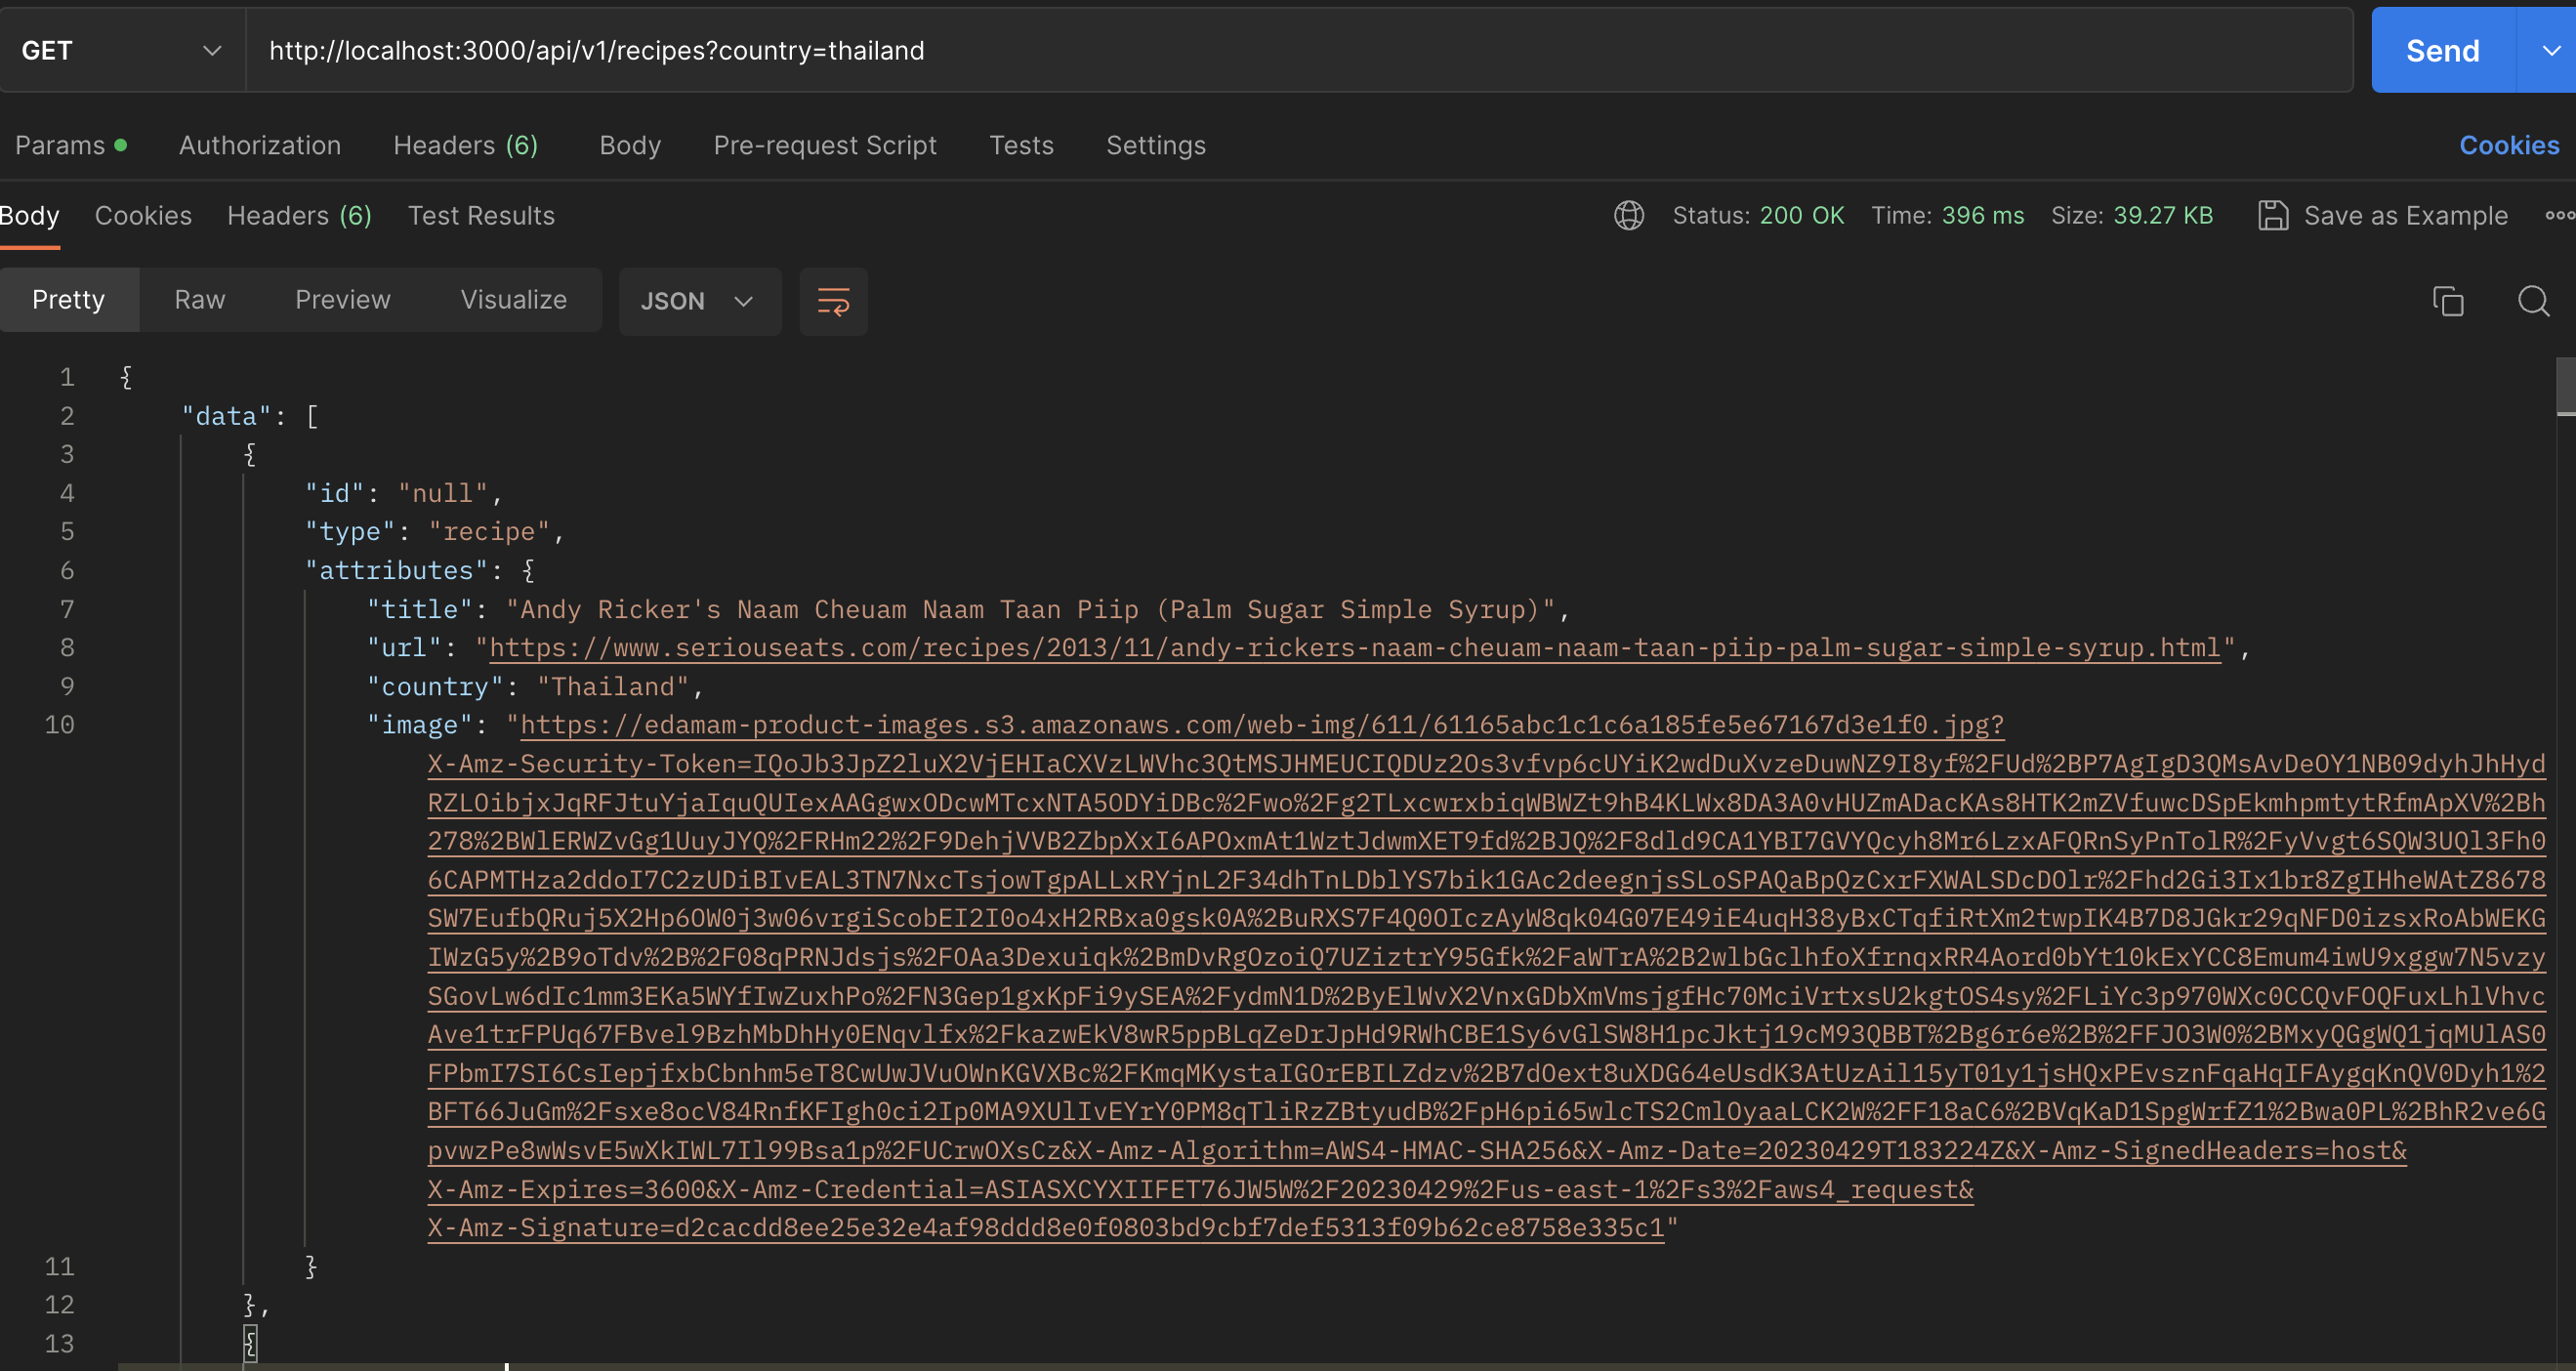Select the Pretty view mode
Screen dimensions: 2576x1371
pos(68,300)
